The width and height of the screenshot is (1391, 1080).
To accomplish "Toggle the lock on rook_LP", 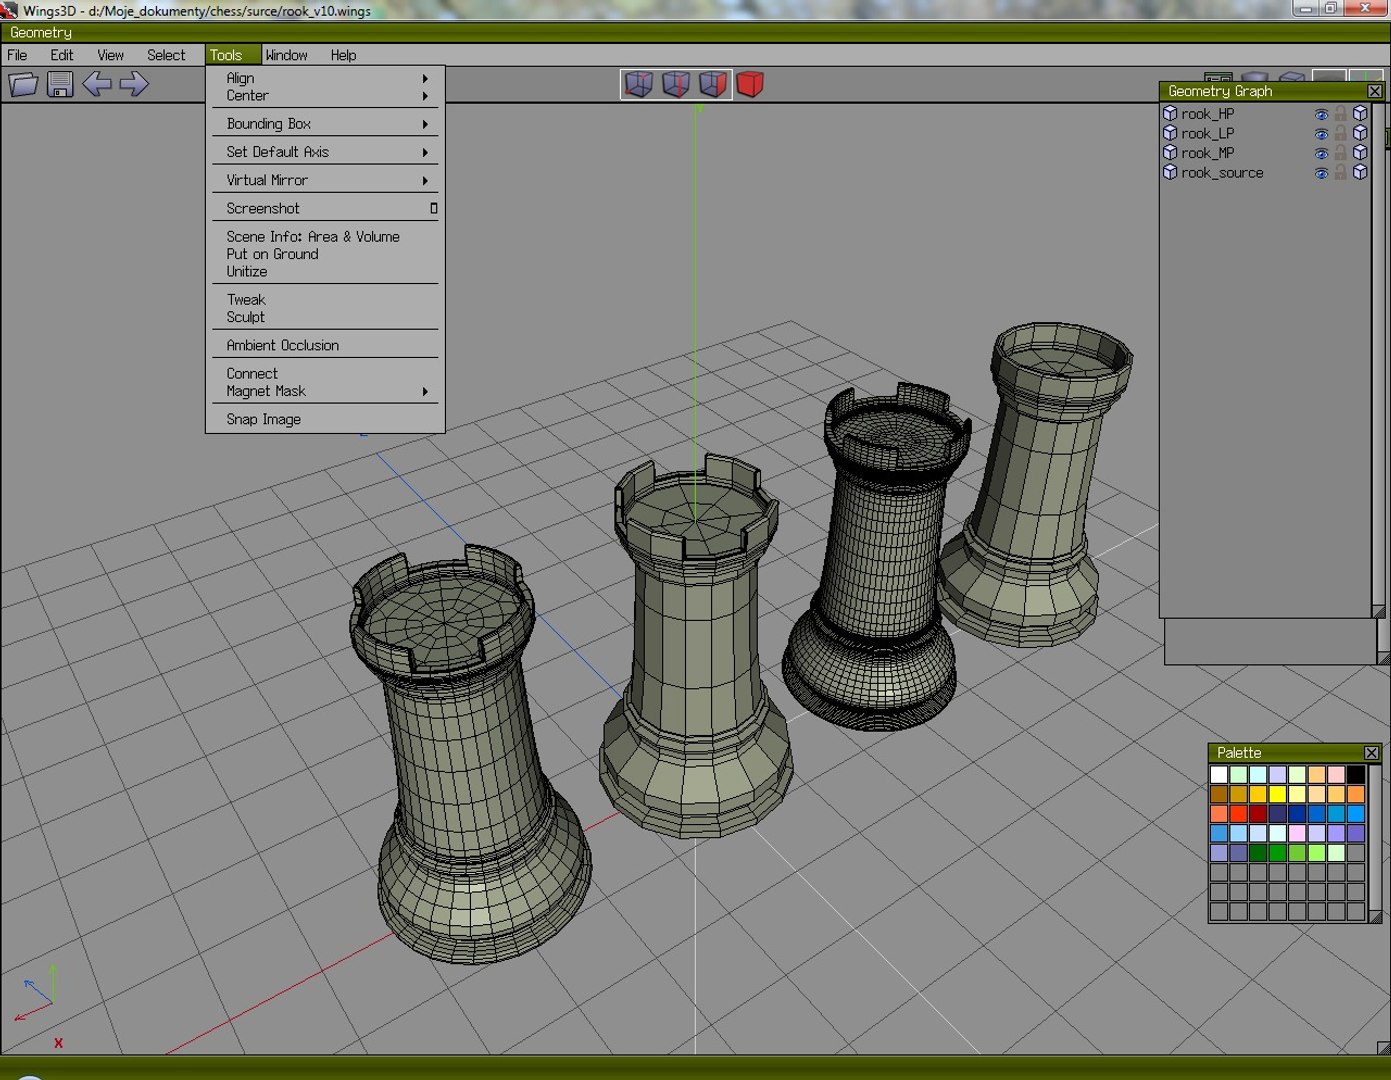I will pyautogui.click(x=1340, y=133).
